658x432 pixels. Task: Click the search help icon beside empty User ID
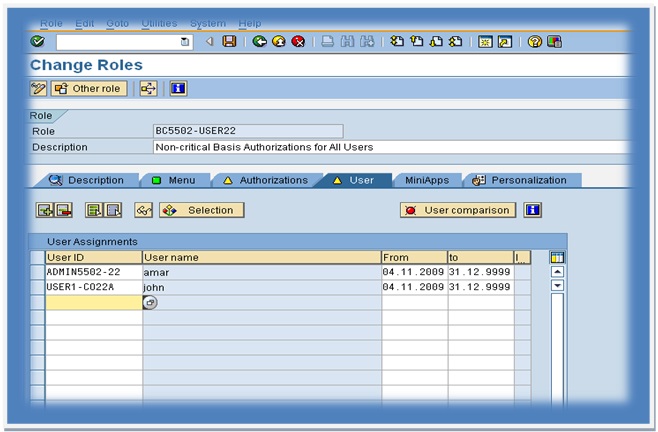click(x=150, y=302)
